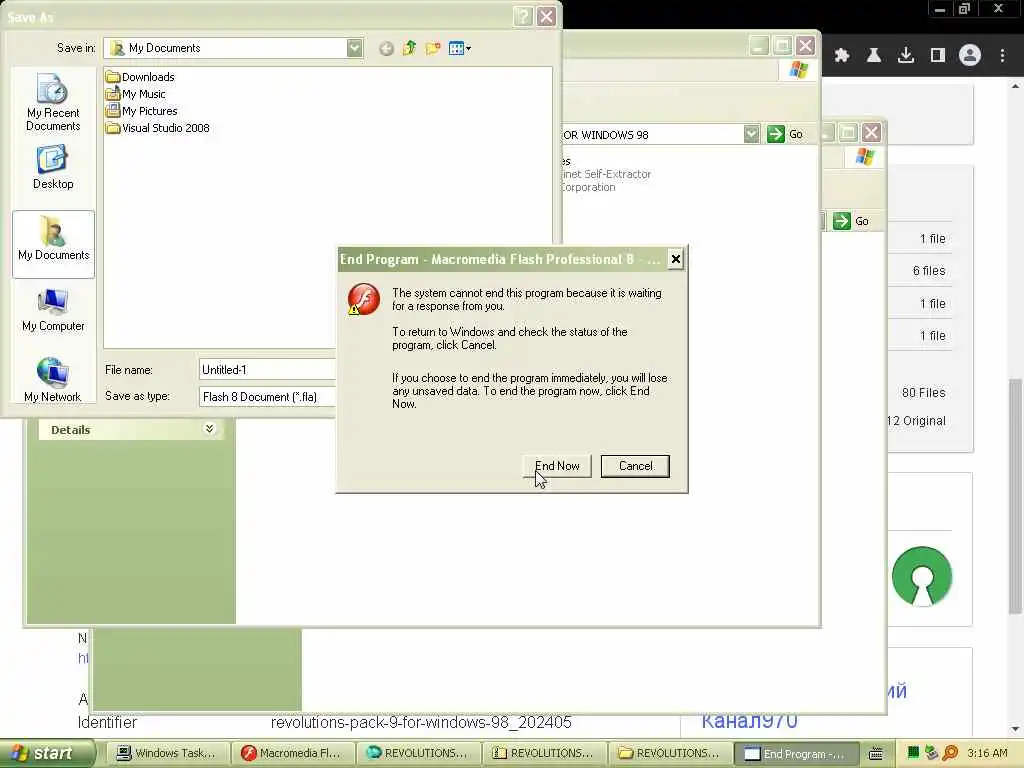Image resolution: width=1024 pixels, height=768 pixels.
Task: Switch to Macromedia Flash taskbar item
Action: click(x=293, y=753)
